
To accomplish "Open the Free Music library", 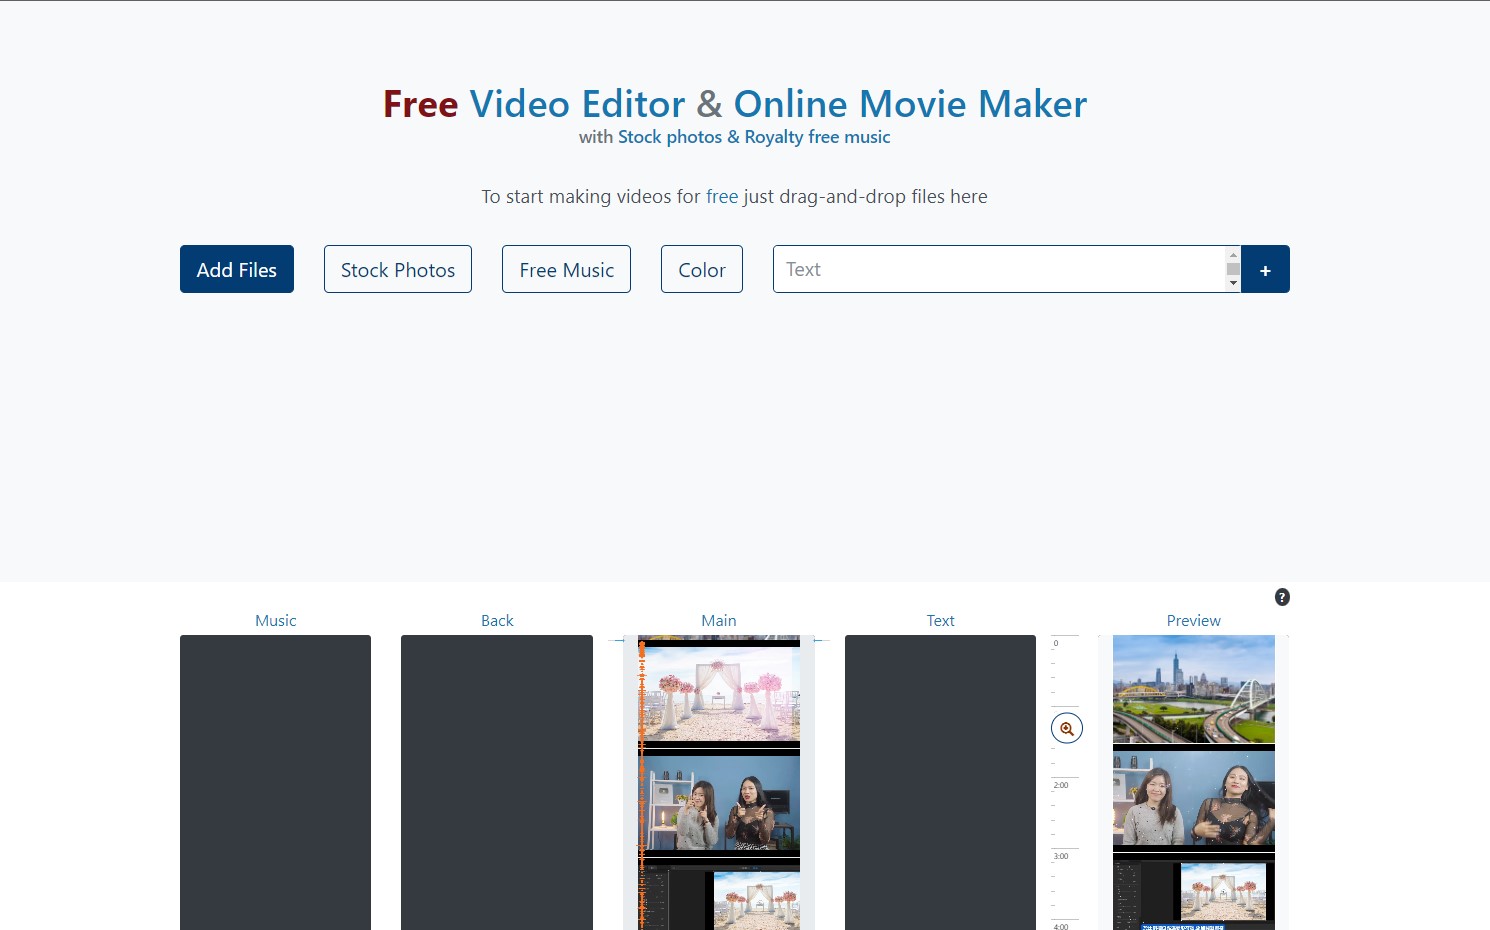I will pyautogui.click(x=566, y=269).
